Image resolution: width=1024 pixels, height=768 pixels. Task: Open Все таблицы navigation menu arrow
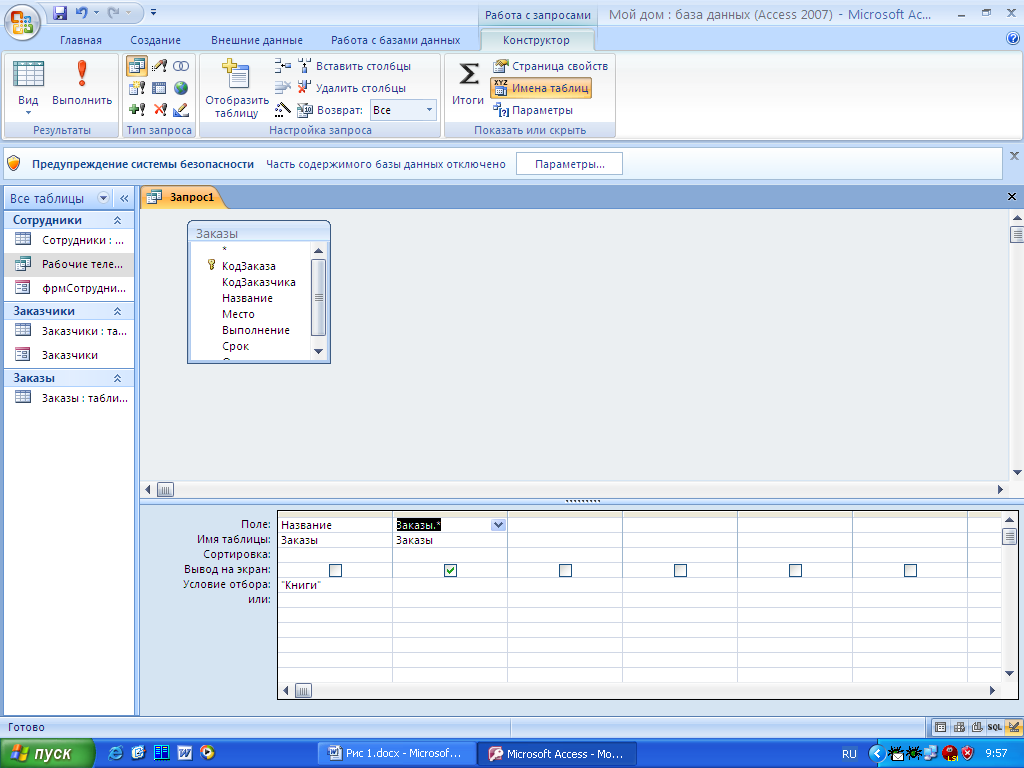coord(103,198)
